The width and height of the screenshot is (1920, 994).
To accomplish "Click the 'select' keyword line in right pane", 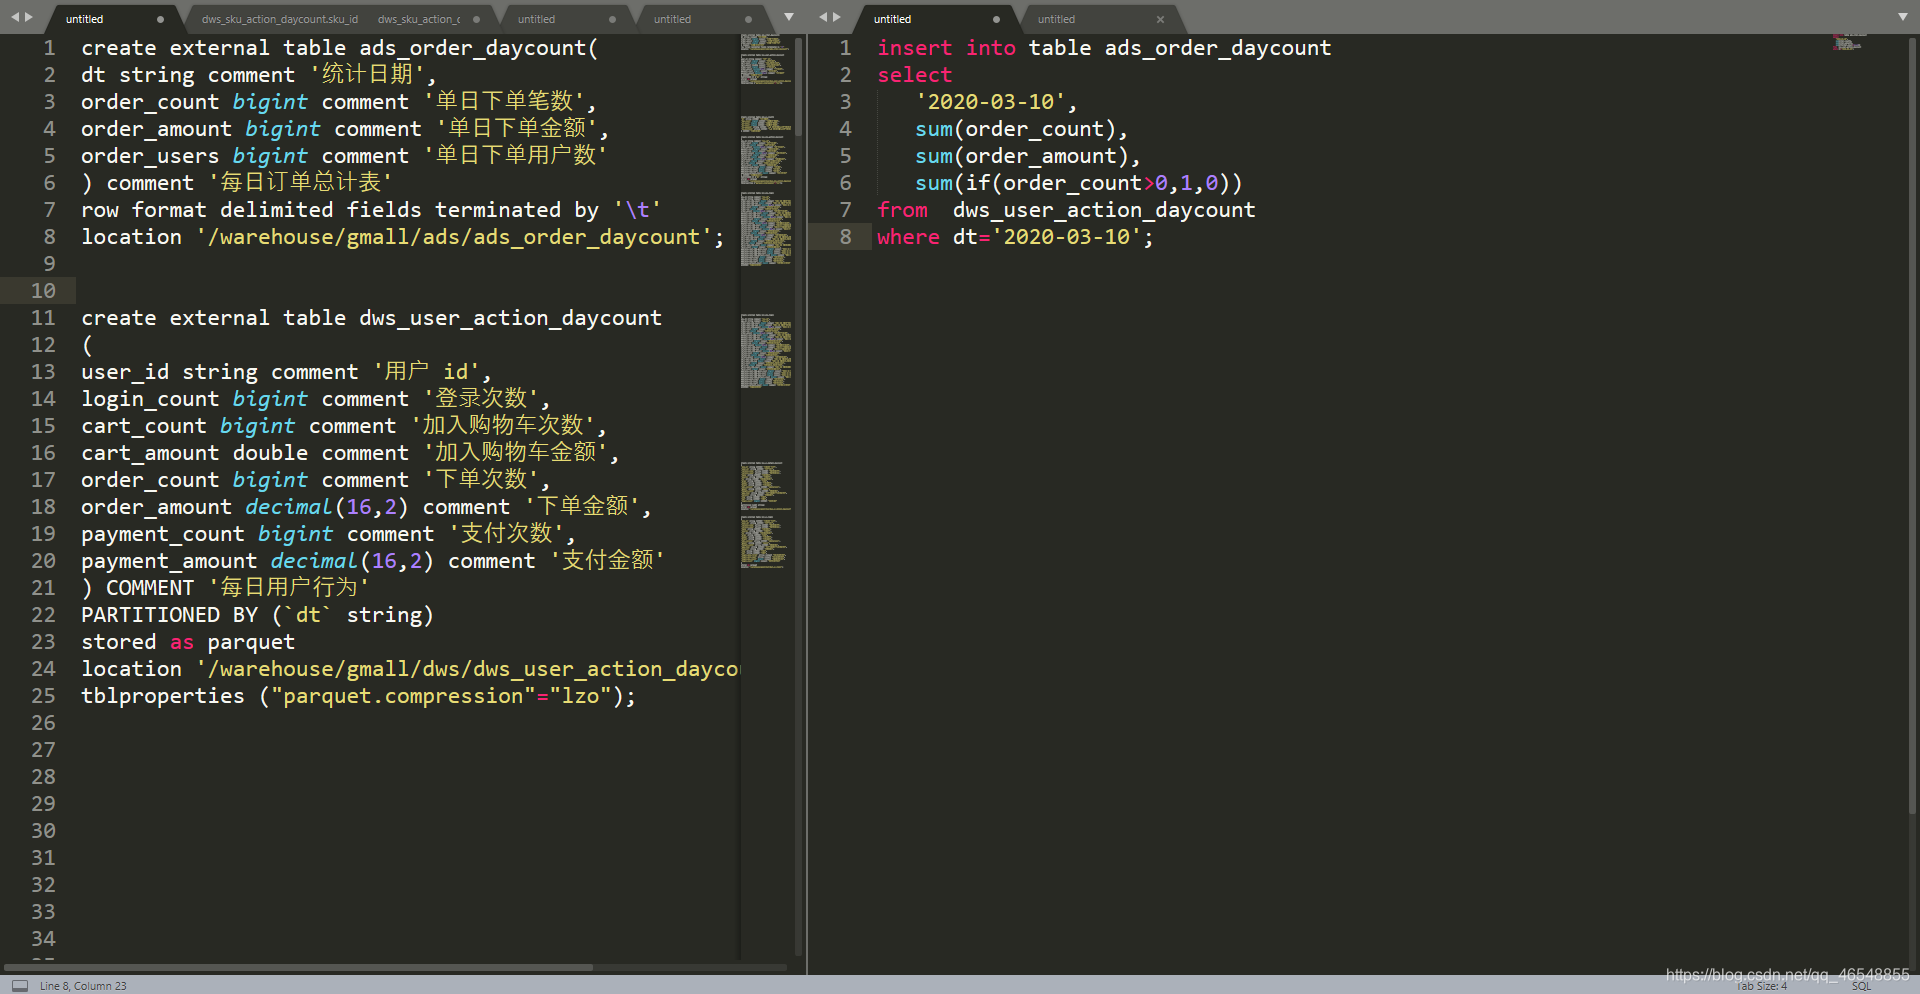I will [x=914, y=75].
